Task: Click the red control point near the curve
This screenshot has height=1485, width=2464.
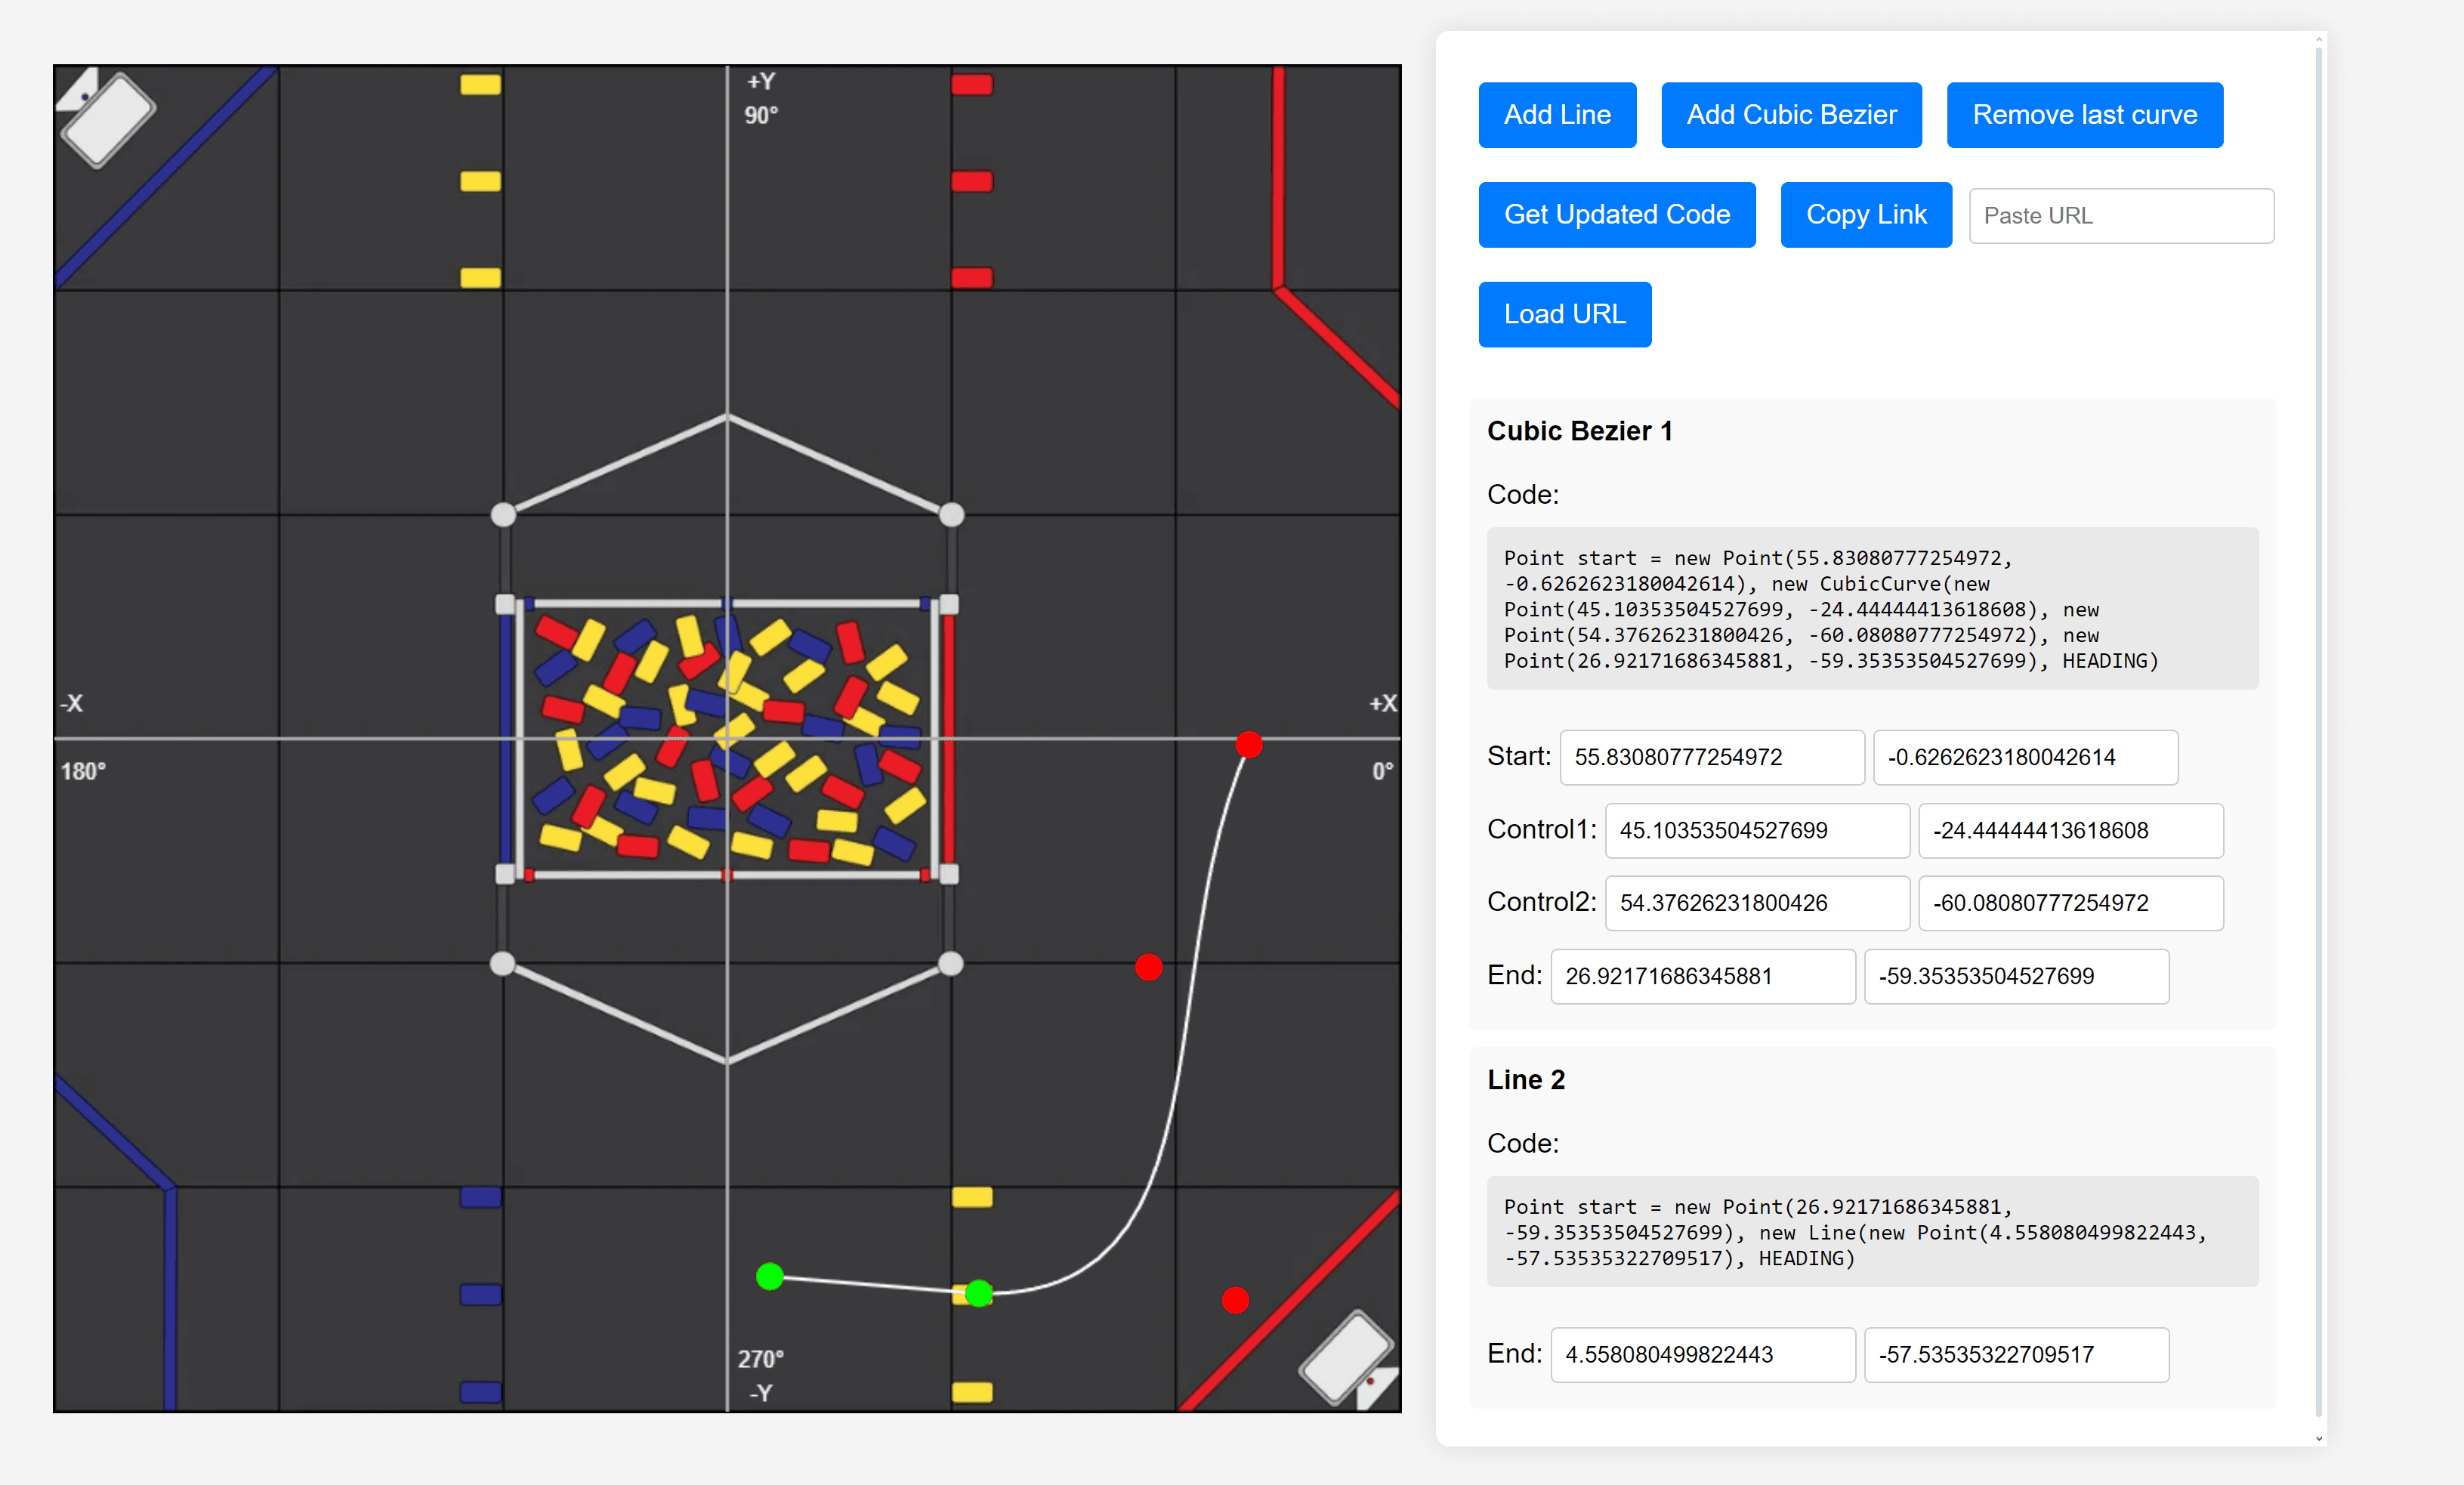Action: click(x=1148, y=967)
